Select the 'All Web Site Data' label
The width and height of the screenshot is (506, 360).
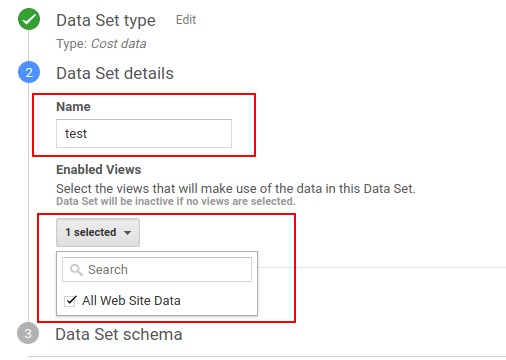click(x=131, y=301)
